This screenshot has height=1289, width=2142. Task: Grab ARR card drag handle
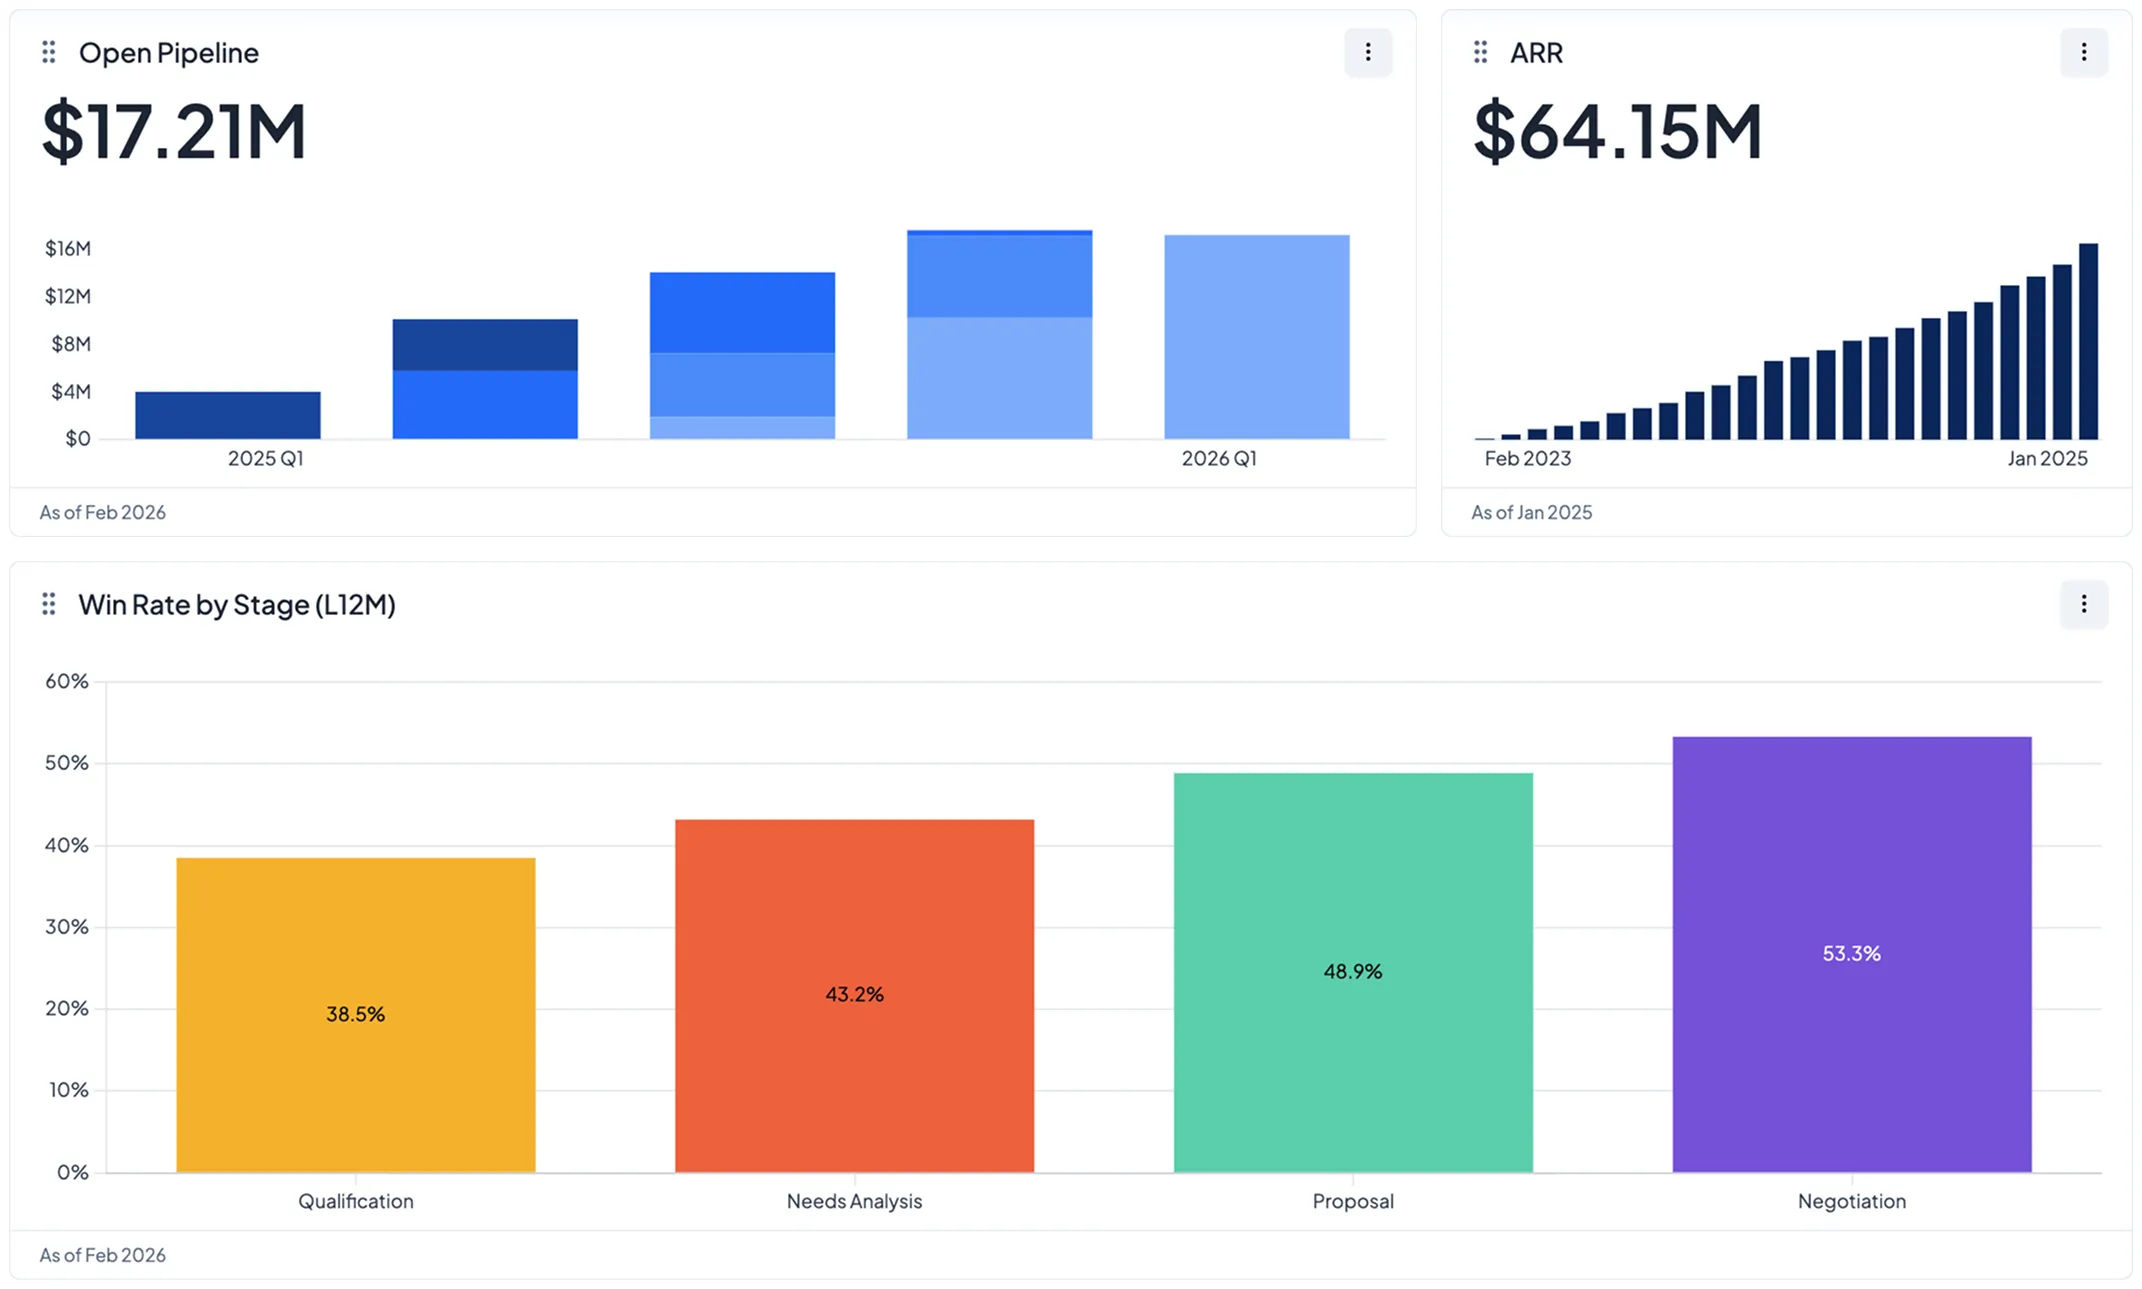(x=1480, y=52)
